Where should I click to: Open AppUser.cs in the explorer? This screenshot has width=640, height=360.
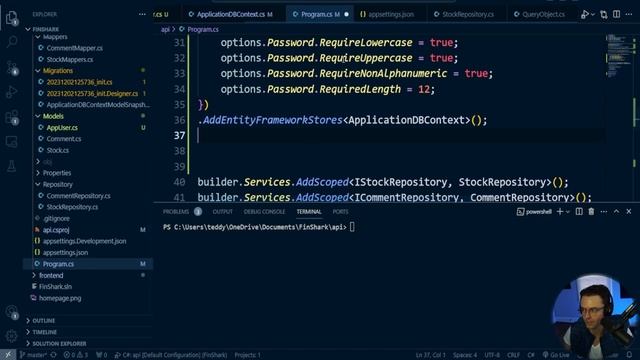(62, 128)
